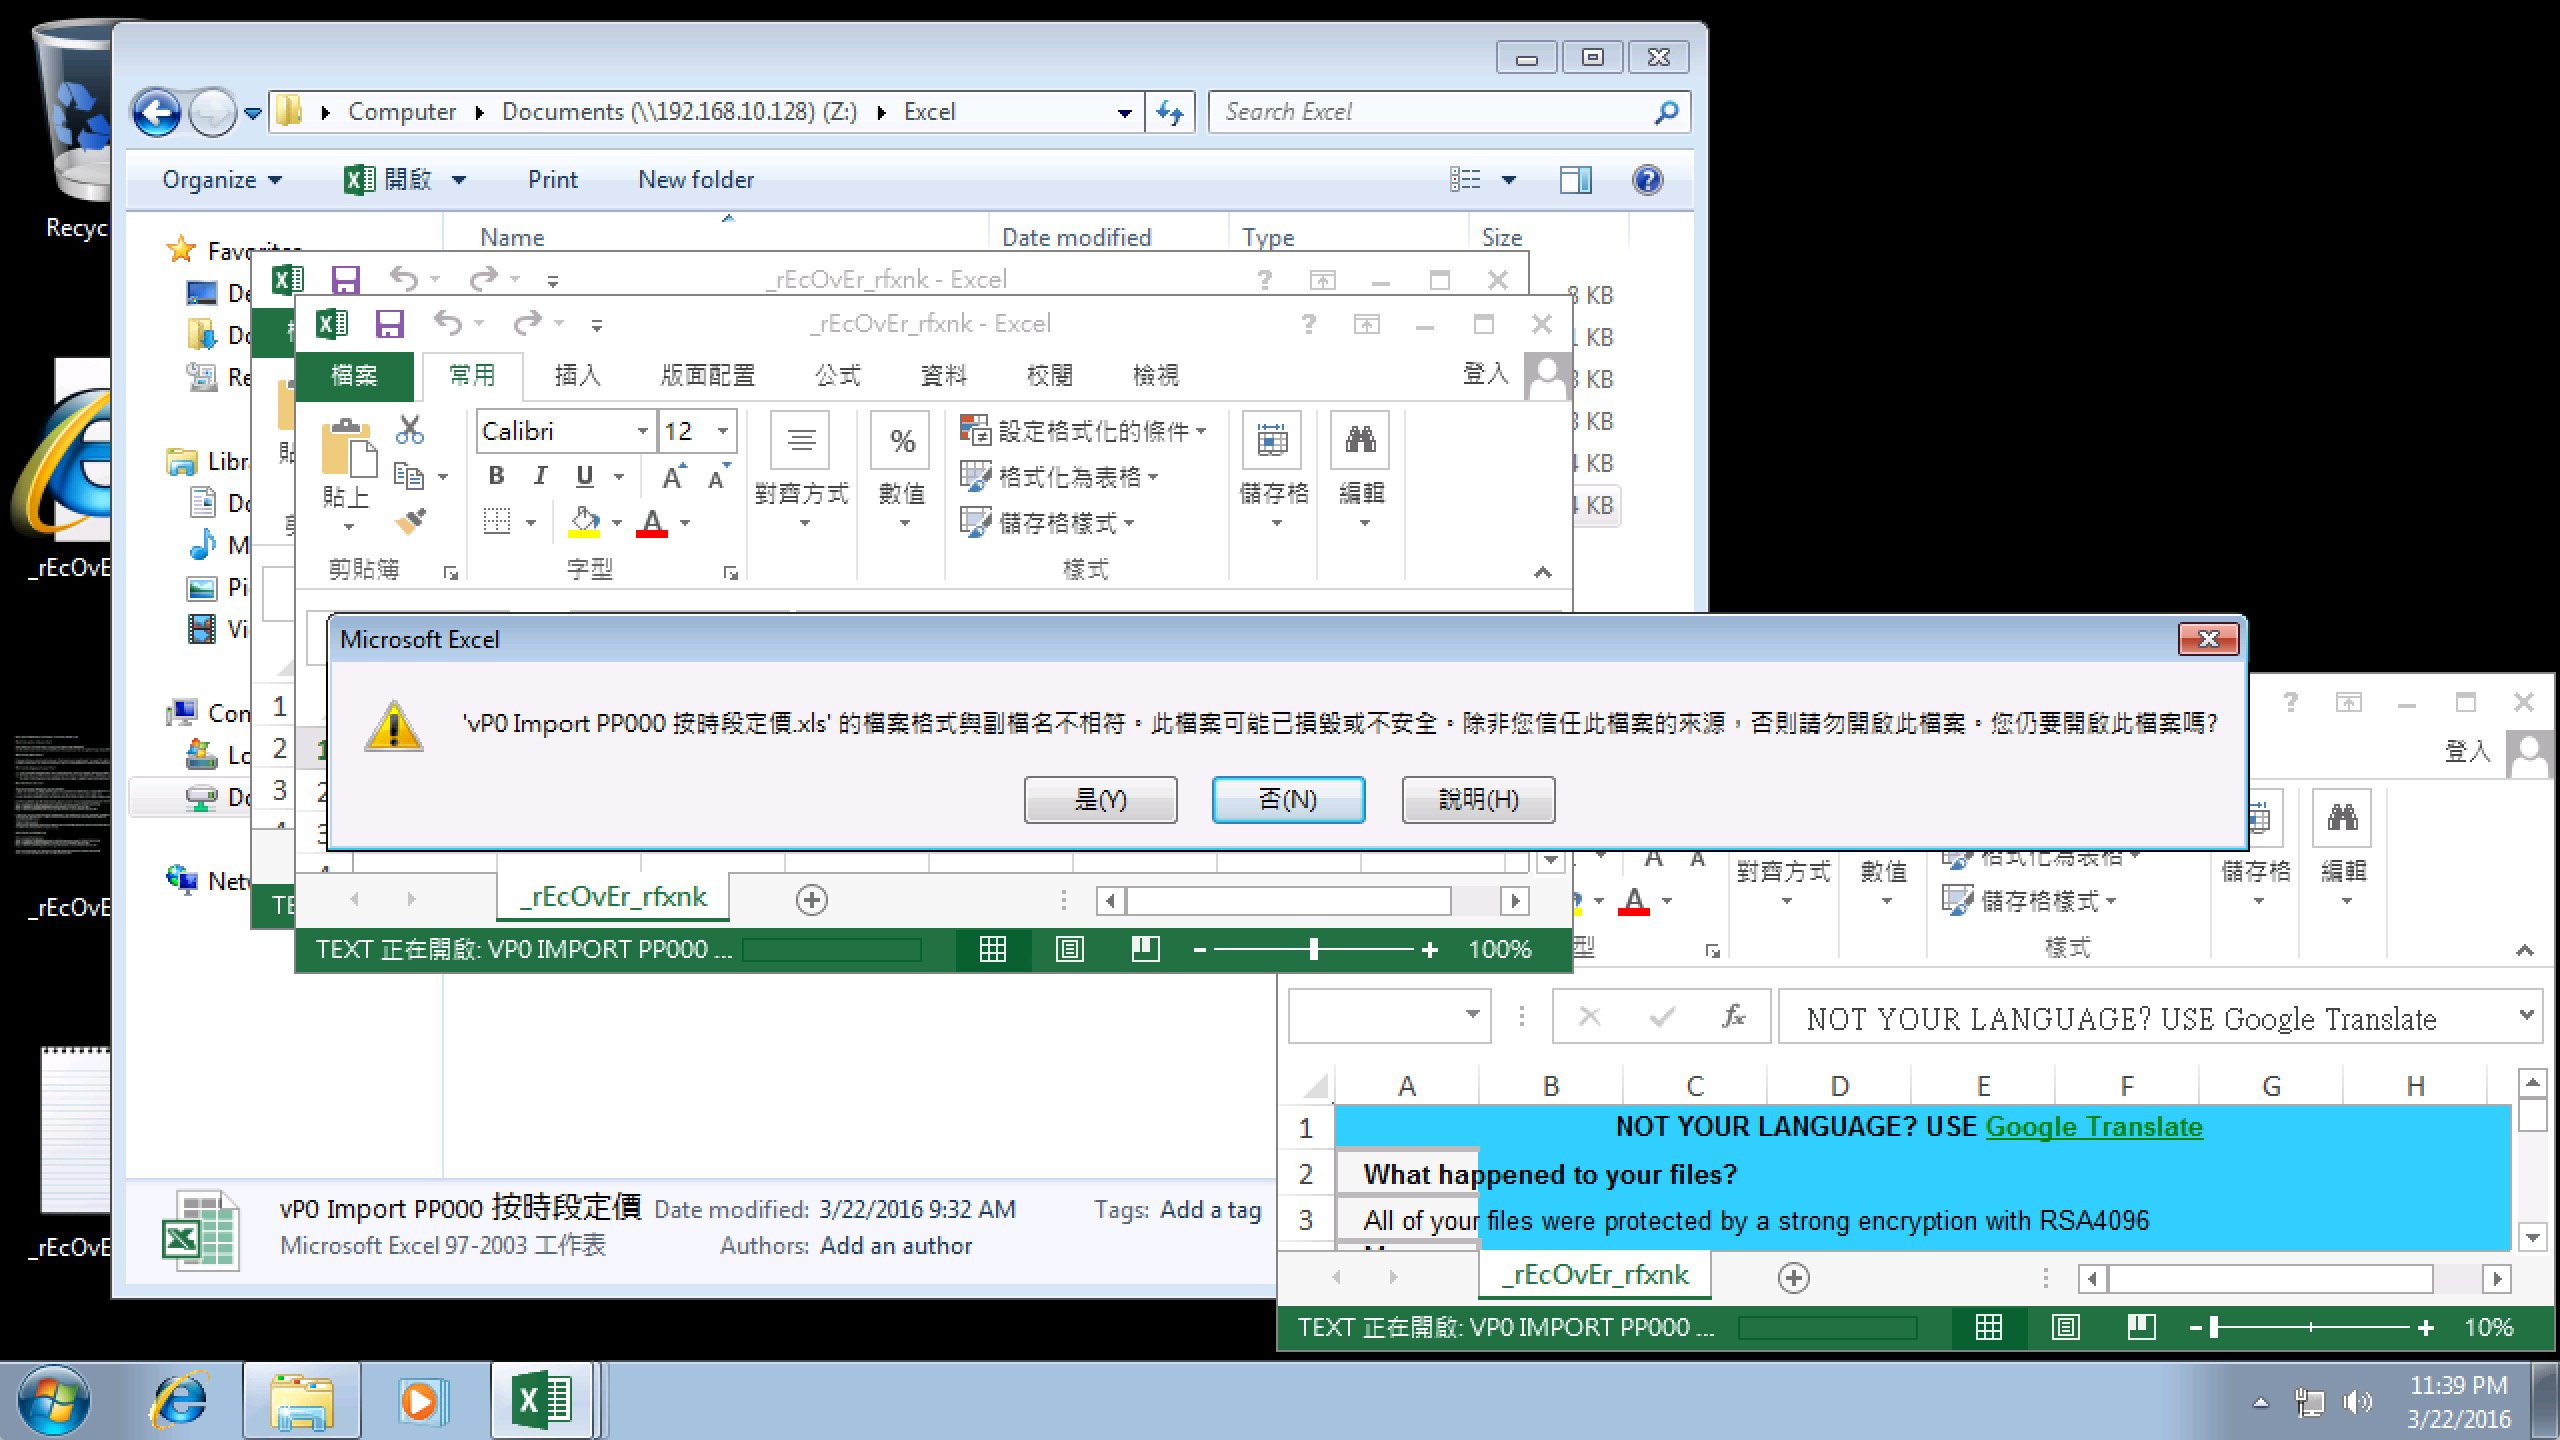Click the Paste (貼上) clipboard icon
The image size is (2560, 1440).
(347, 446)
